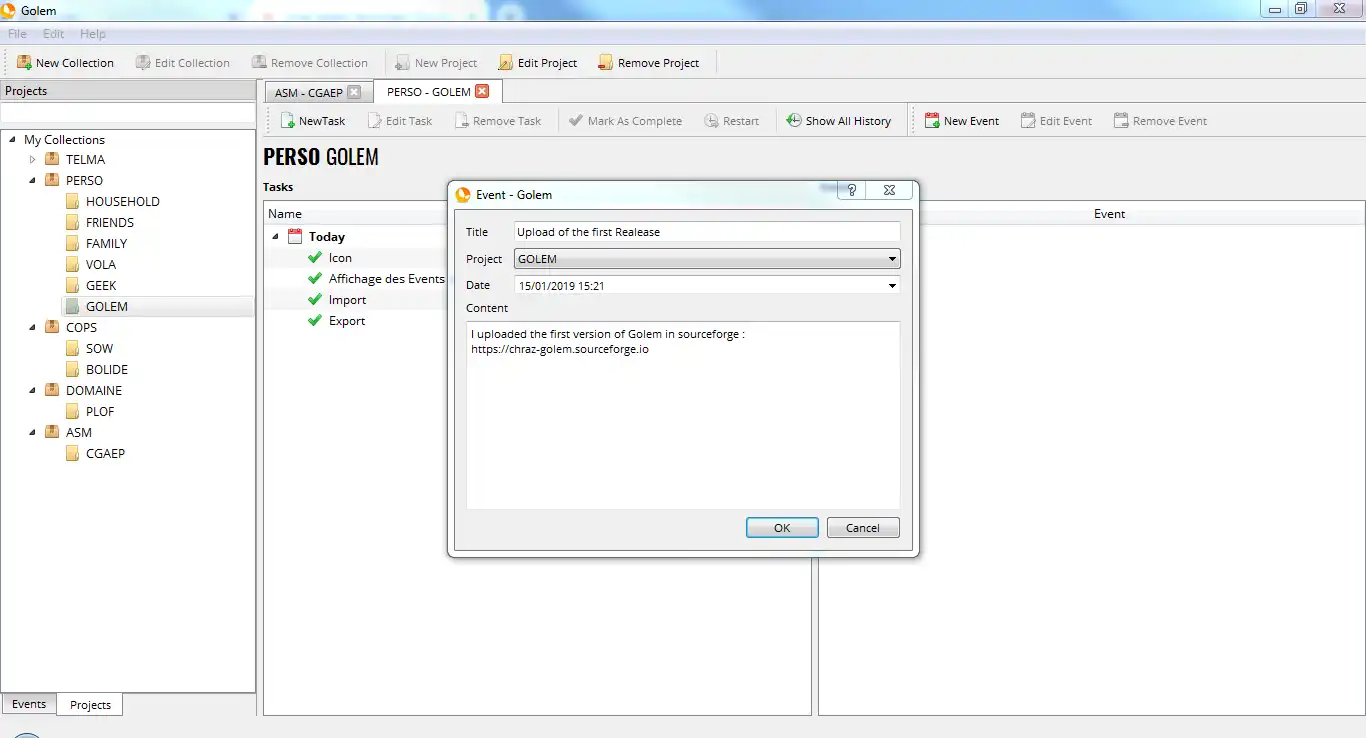Select the CGAEP project in tree
The width and height of the screenshot is (1366, 738).
[106, 453]
